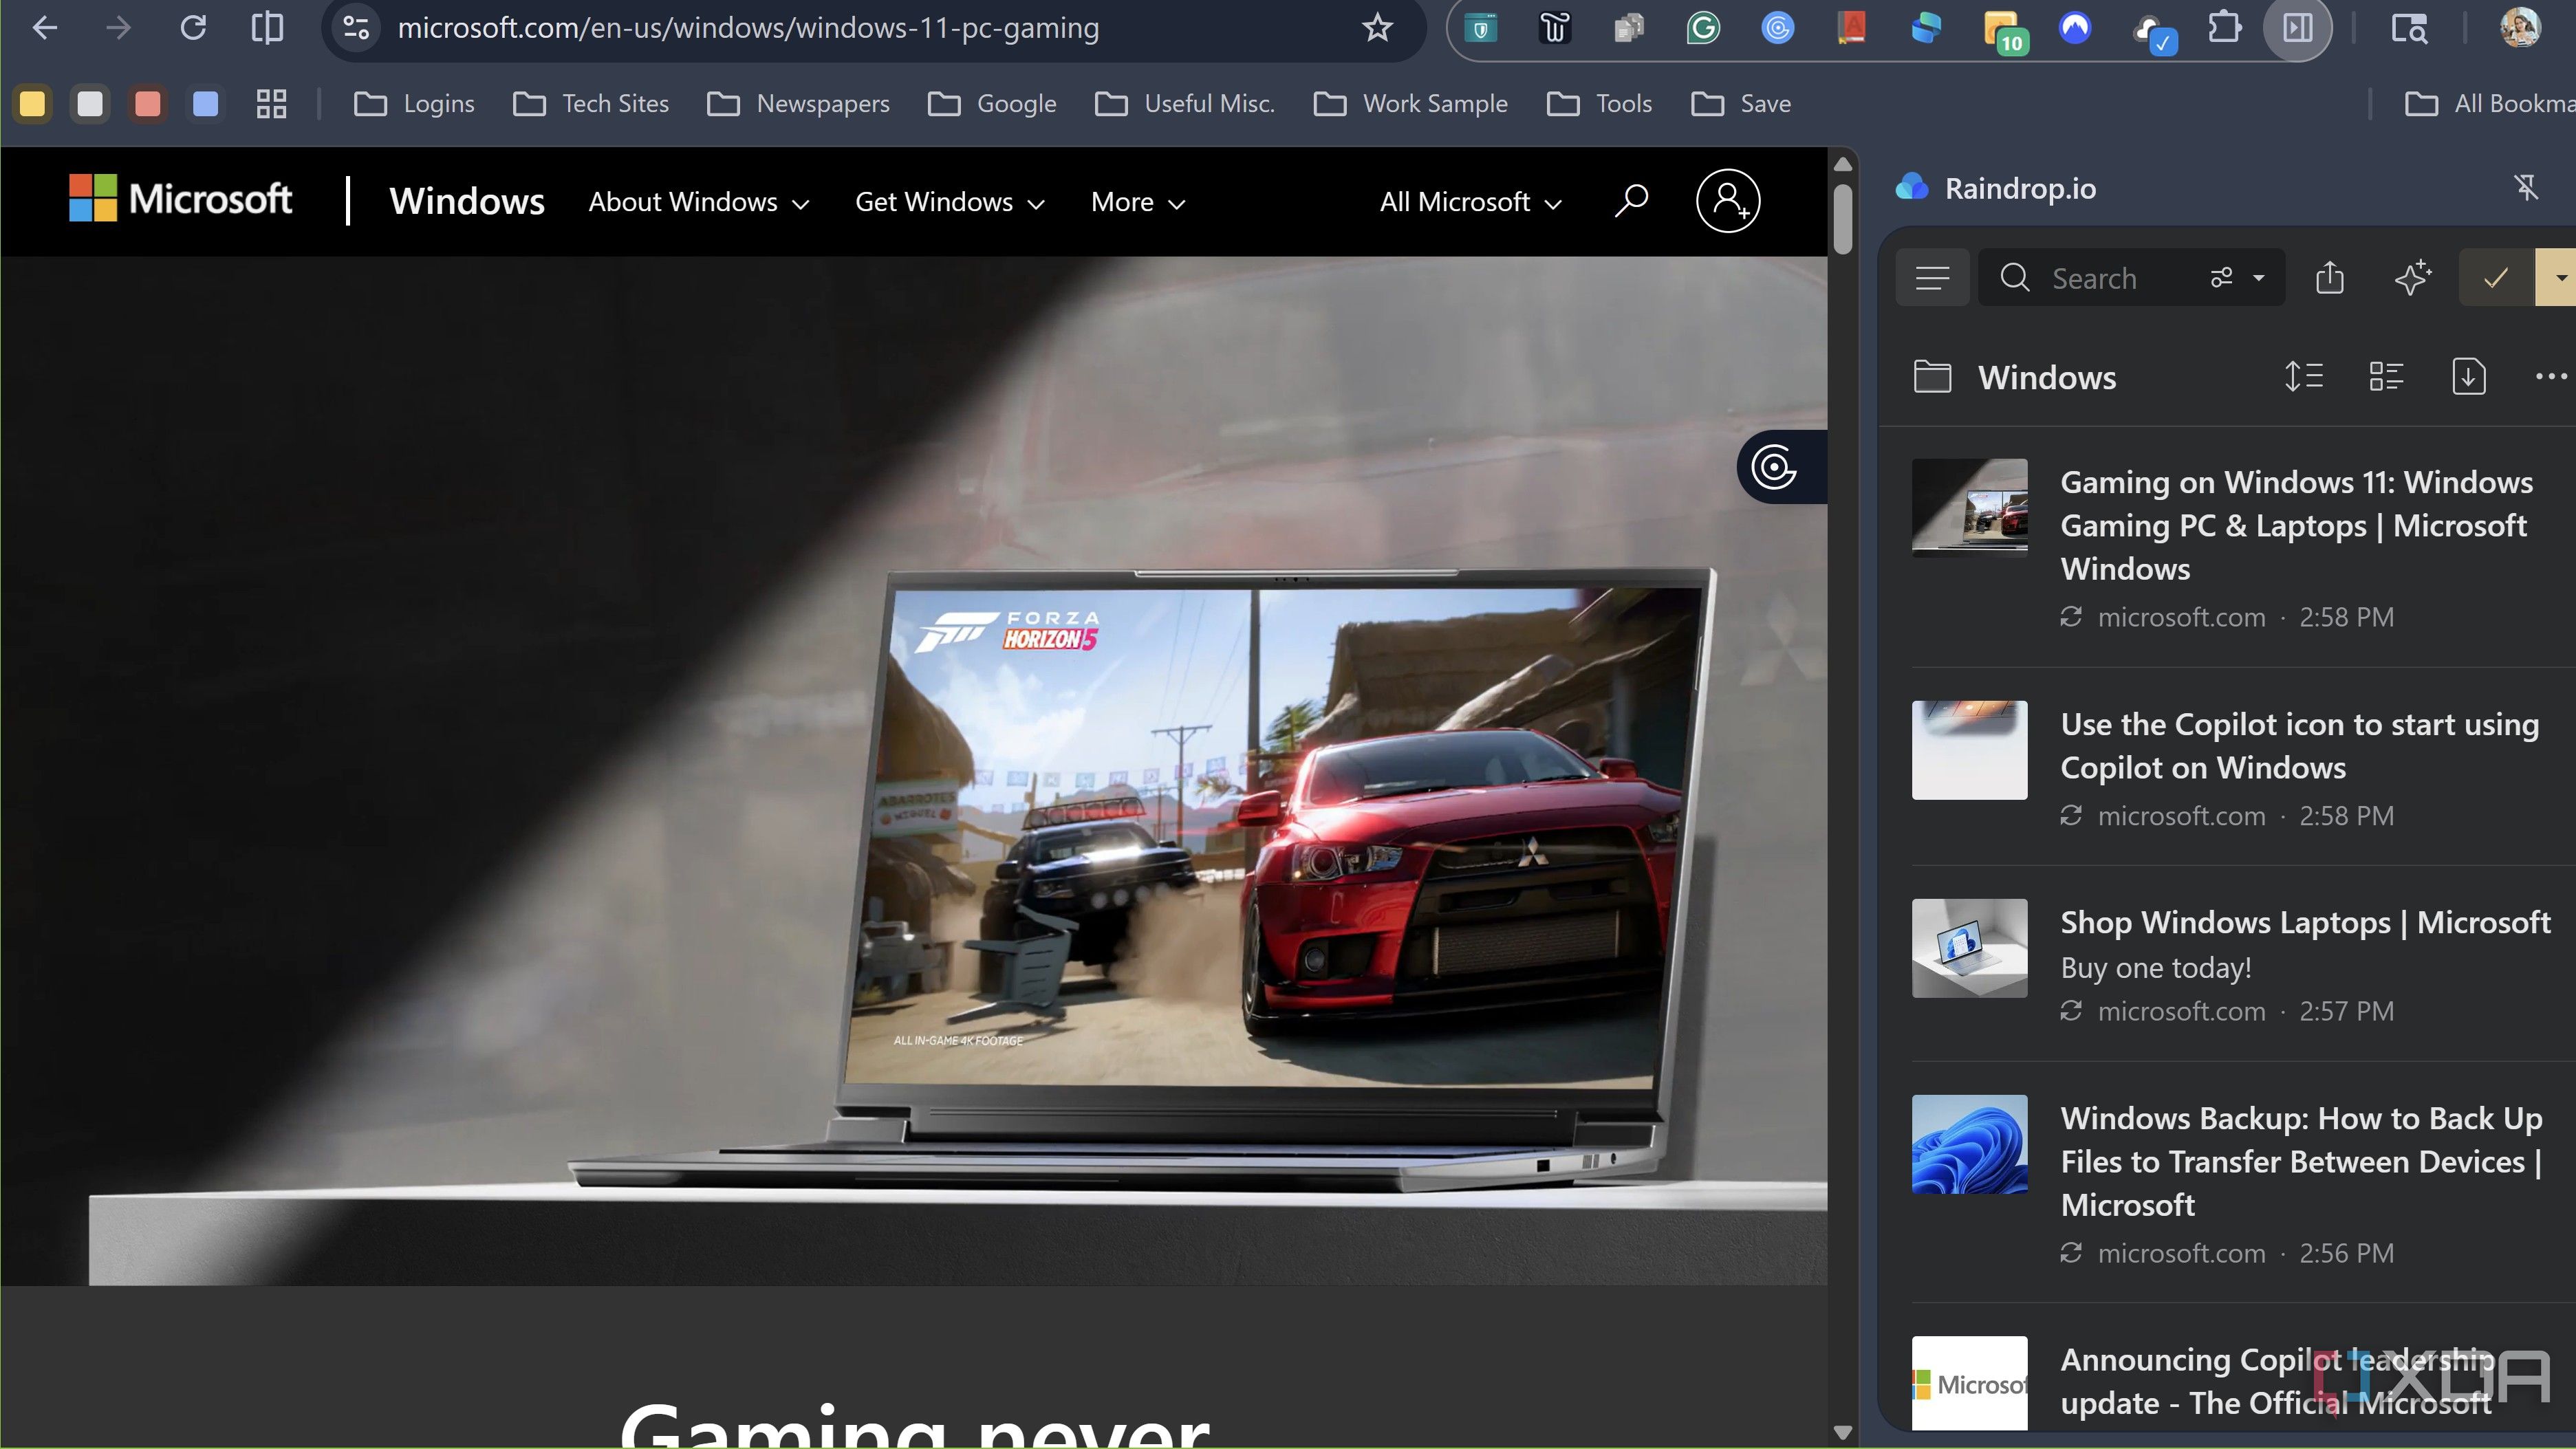Click the saved checkmark button
Image resolution: width=2576 pixels, height=1449 pixels.
click(2496, 277)
